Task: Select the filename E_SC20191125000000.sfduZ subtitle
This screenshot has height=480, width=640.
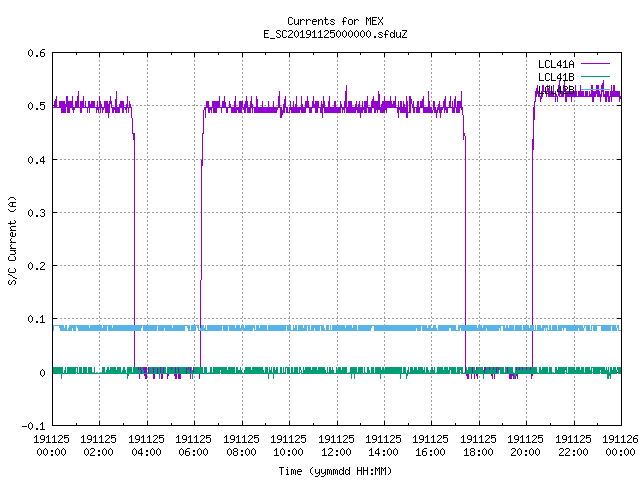Action: pyautogui.click(x=335, y=34)
